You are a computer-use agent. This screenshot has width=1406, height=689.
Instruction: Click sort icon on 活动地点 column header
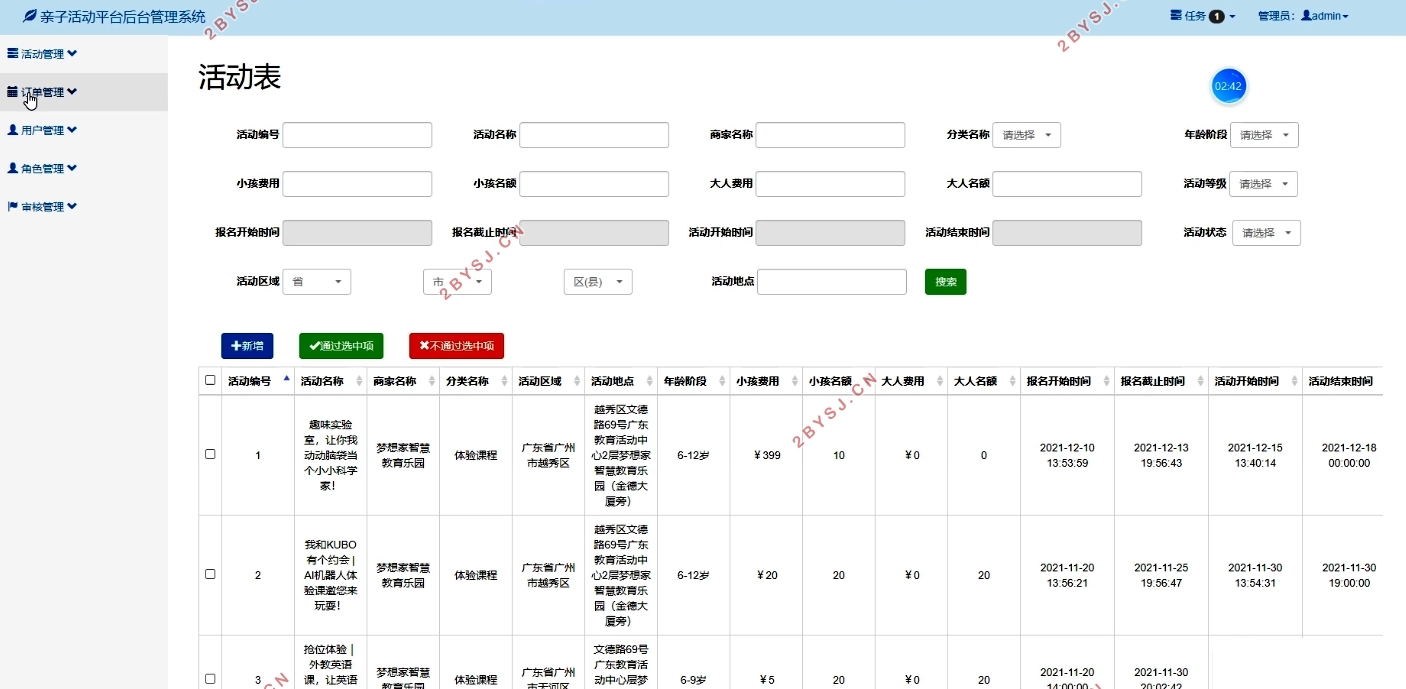(650, 381)
